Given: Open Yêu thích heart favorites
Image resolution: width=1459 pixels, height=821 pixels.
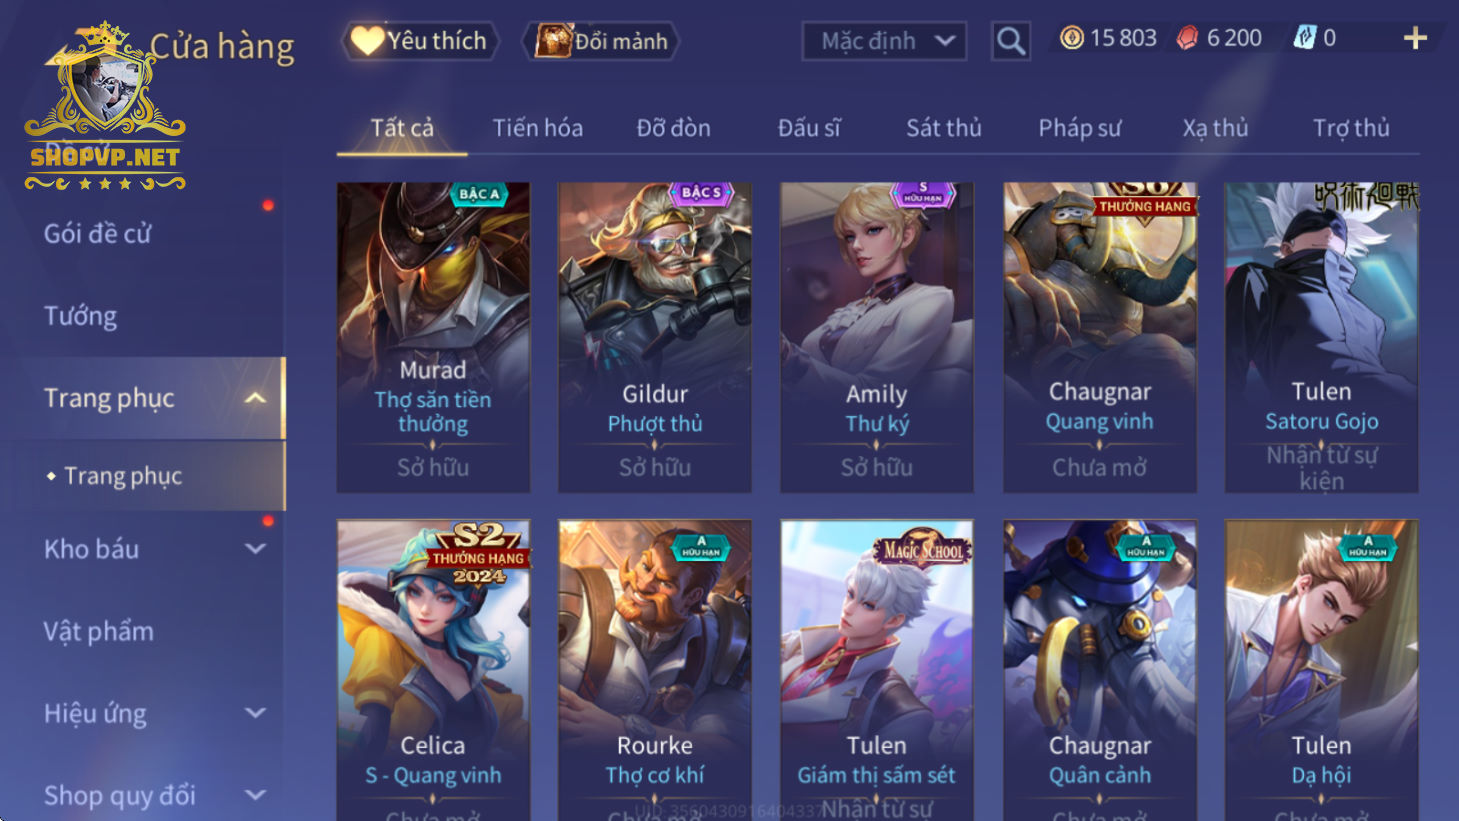Looking at the screenshot, I should [420, 41].
